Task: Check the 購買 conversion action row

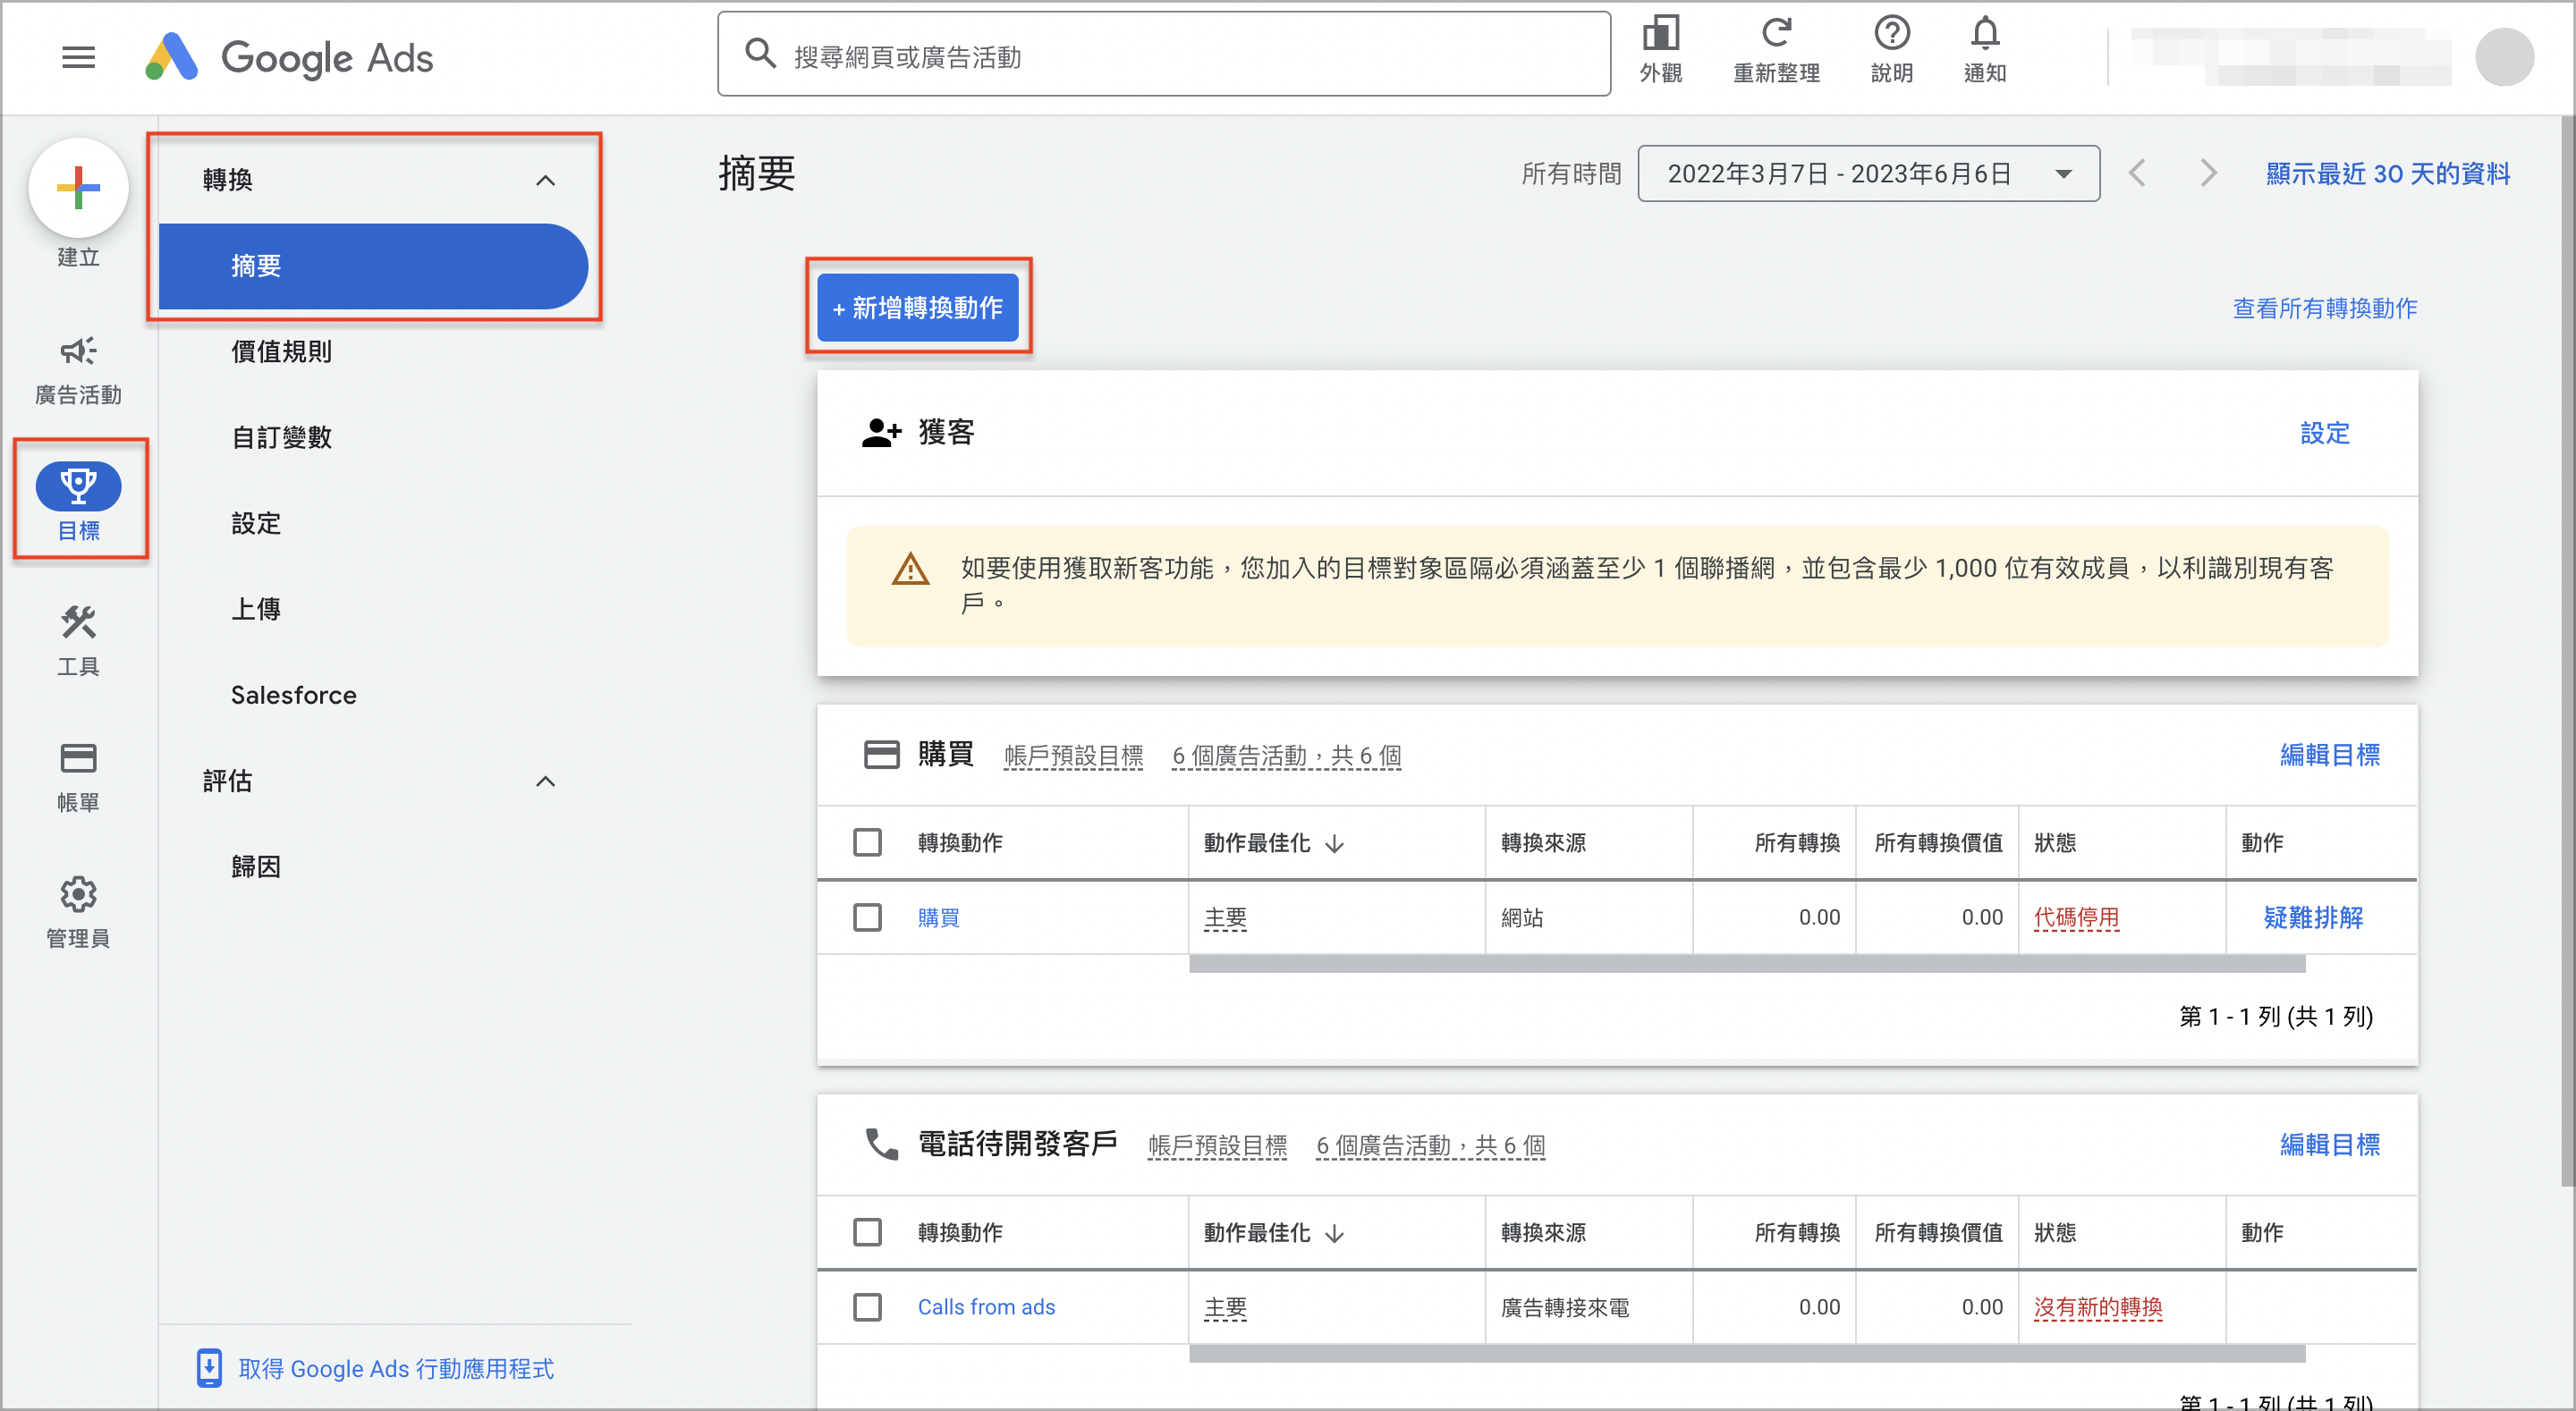Action: point(867,917)
